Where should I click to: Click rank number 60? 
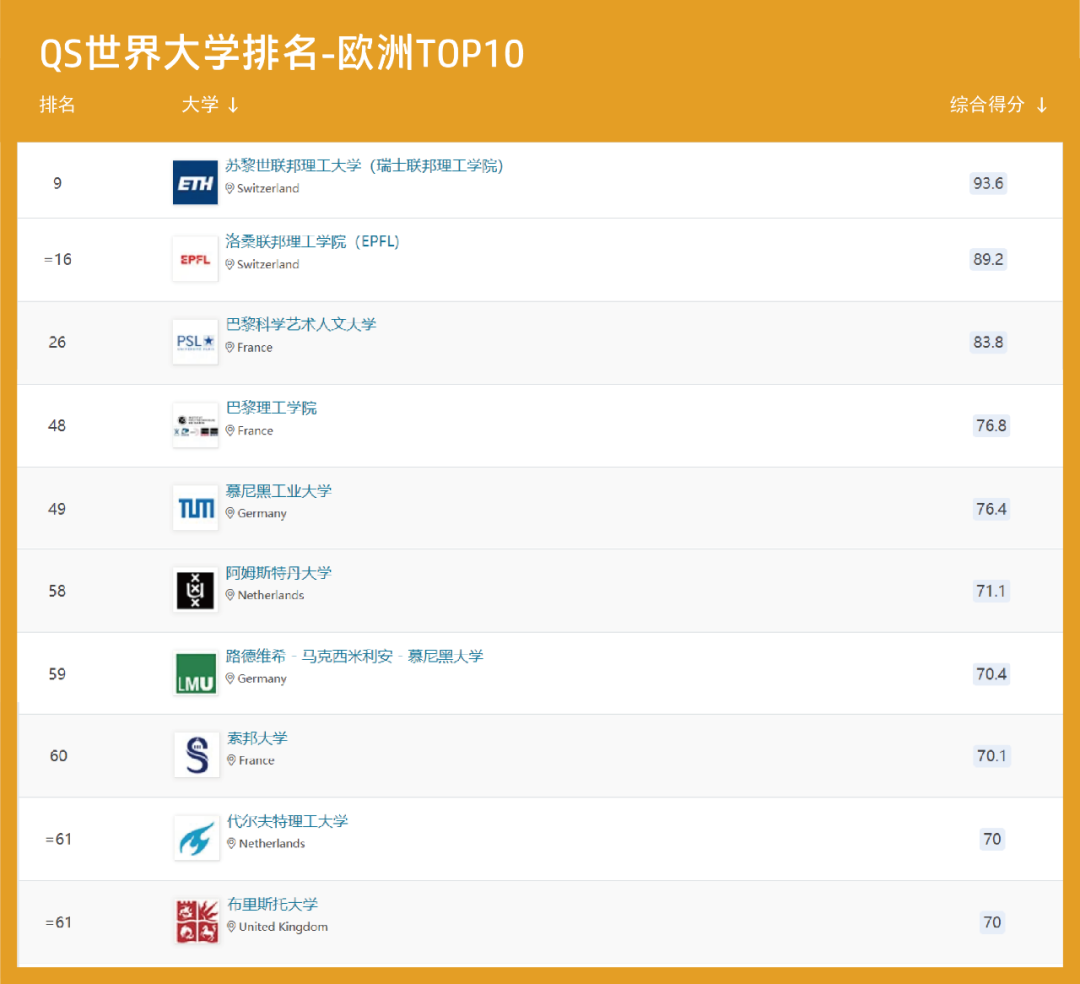[x=59, y=756]
